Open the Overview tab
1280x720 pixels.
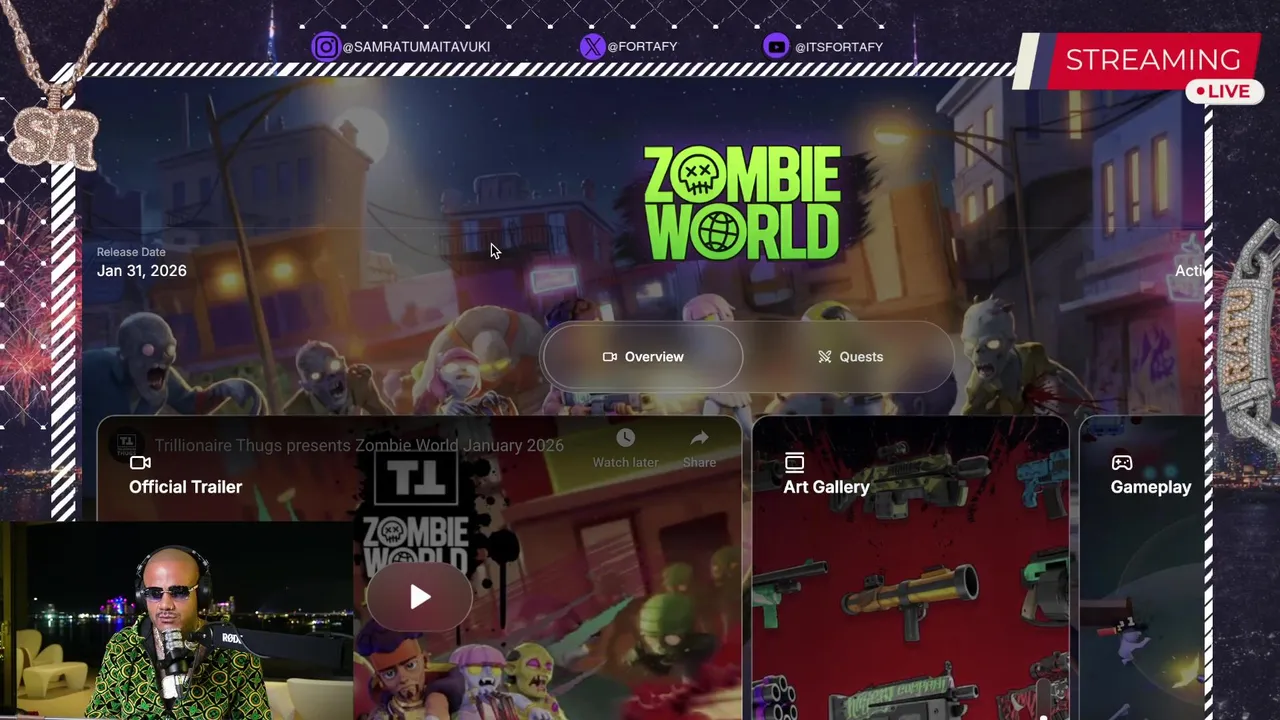[643, 357]
